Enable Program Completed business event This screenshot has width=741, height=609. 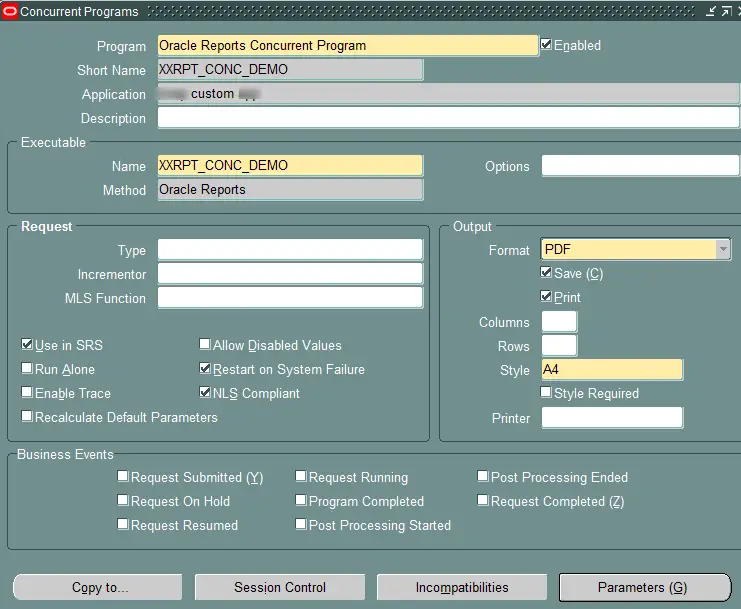[x=301, y=500]
